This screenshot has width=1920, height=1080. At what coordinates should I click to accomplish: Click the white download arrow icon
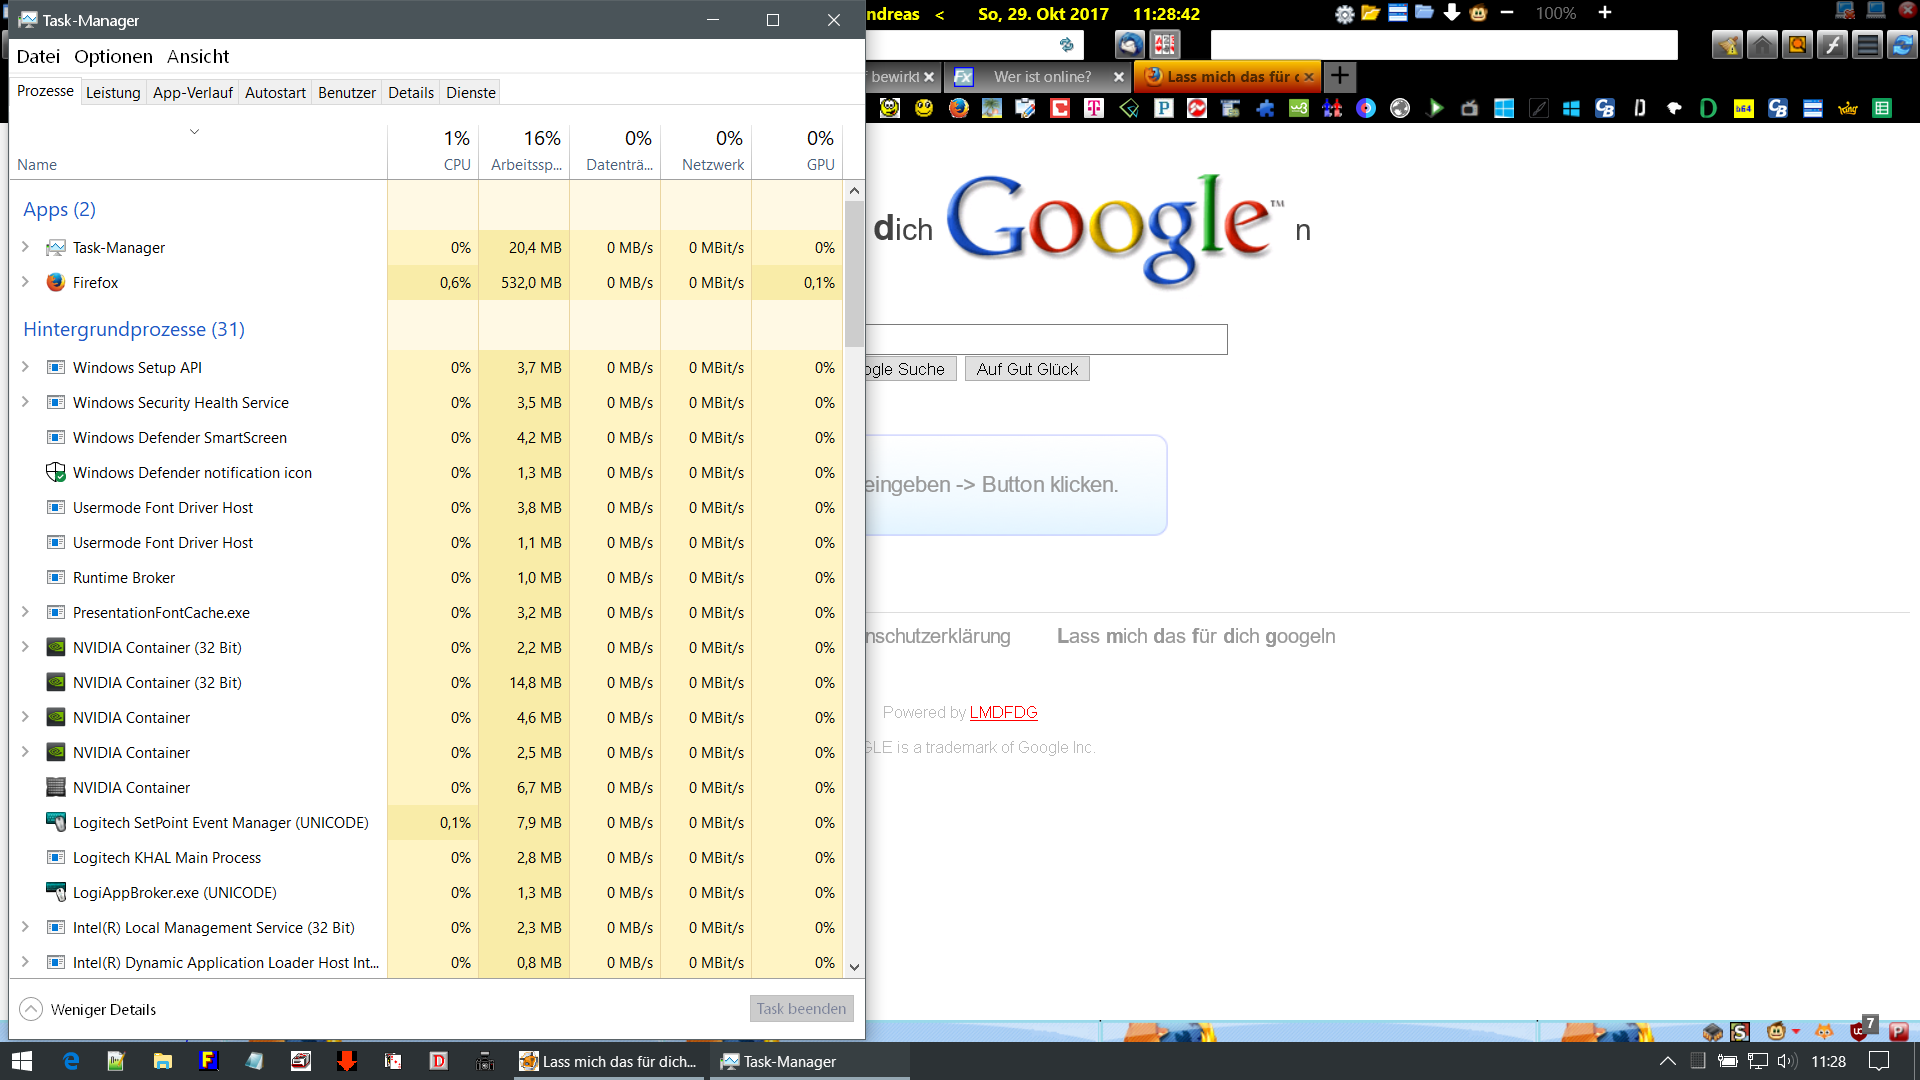click(1452, 14)
